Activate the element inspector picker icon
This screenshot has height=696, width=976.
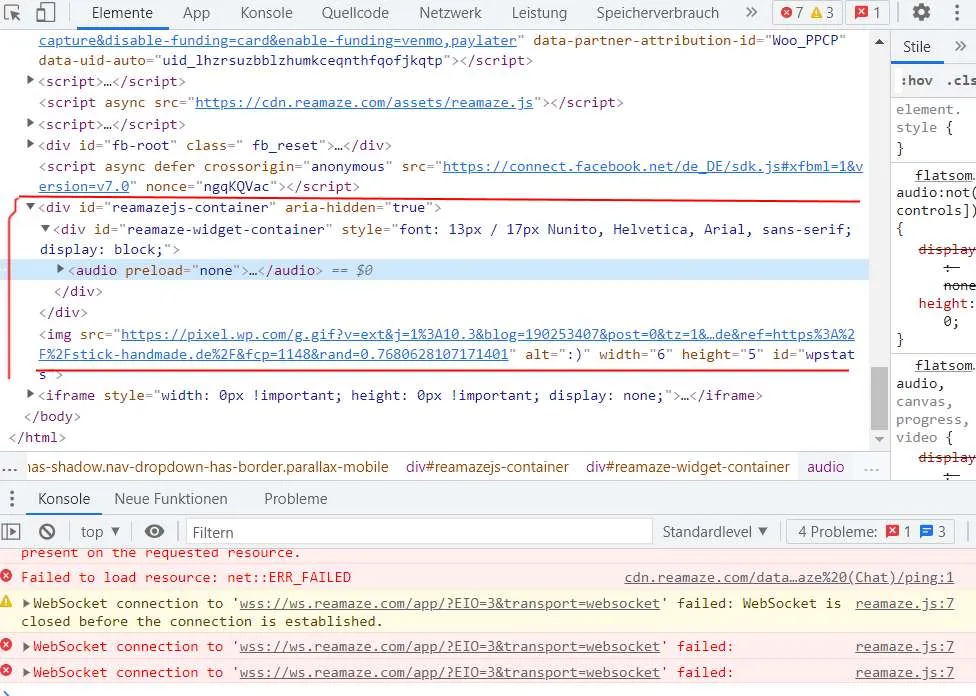click(x=12, y=12)
